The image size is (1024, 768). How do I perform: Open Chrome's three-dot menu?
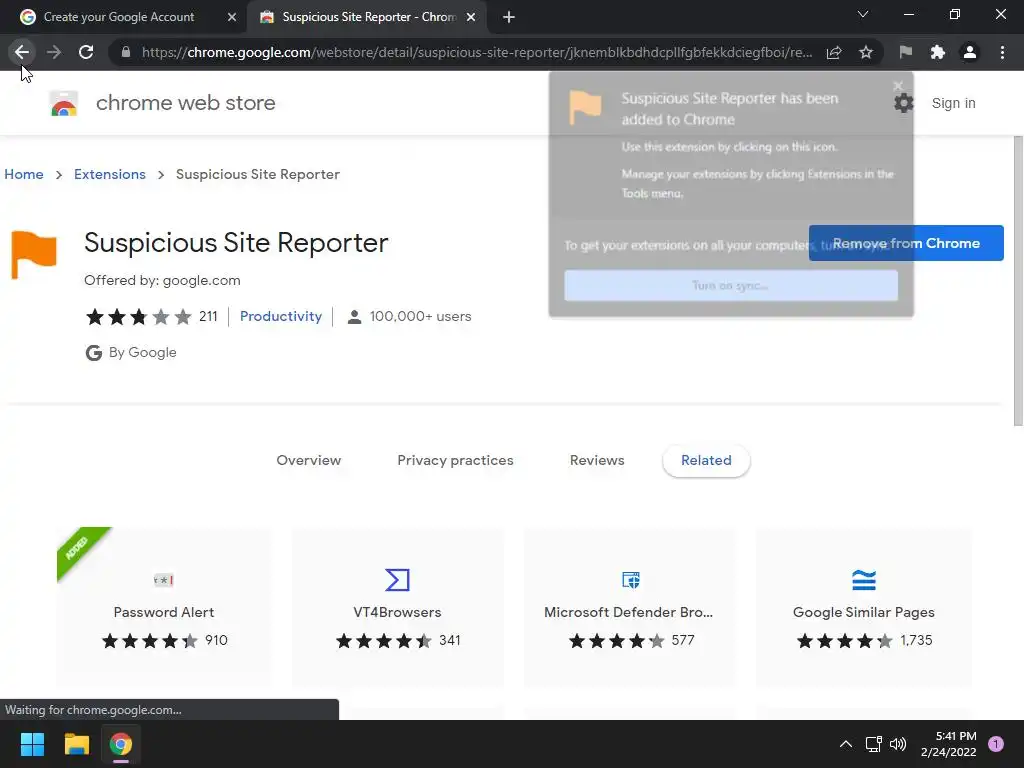1002,52
